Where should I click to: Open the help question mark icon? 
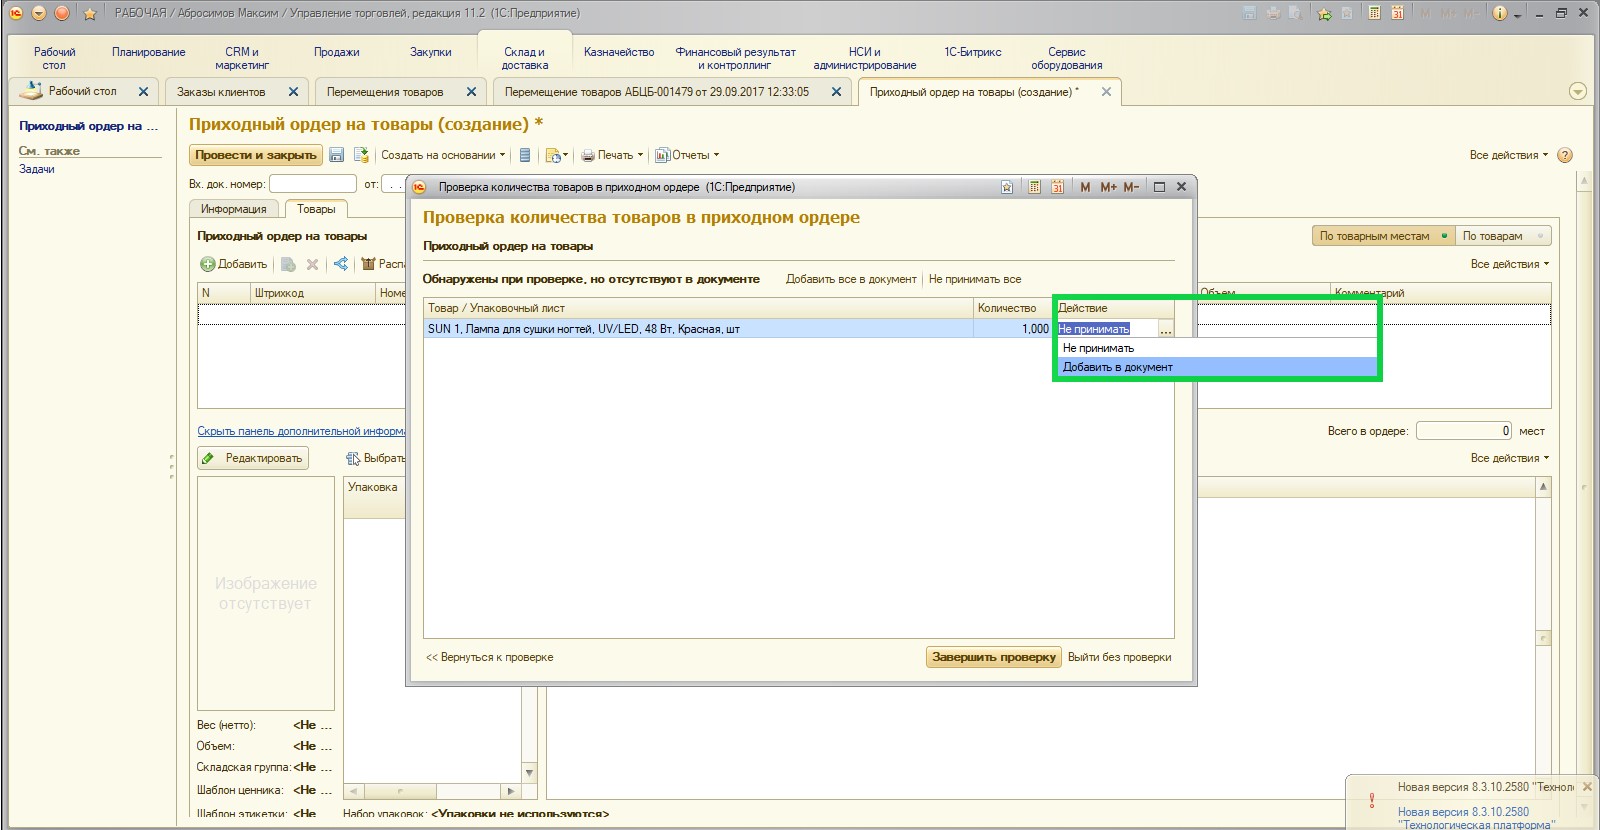pyautogui.click(x=1565, y=155)
